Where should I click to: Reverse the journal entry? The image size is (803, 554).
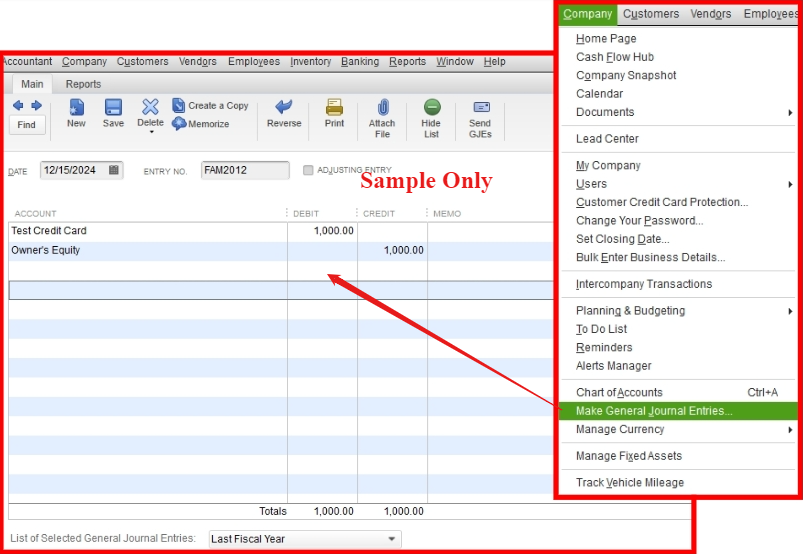pos(284,113)
